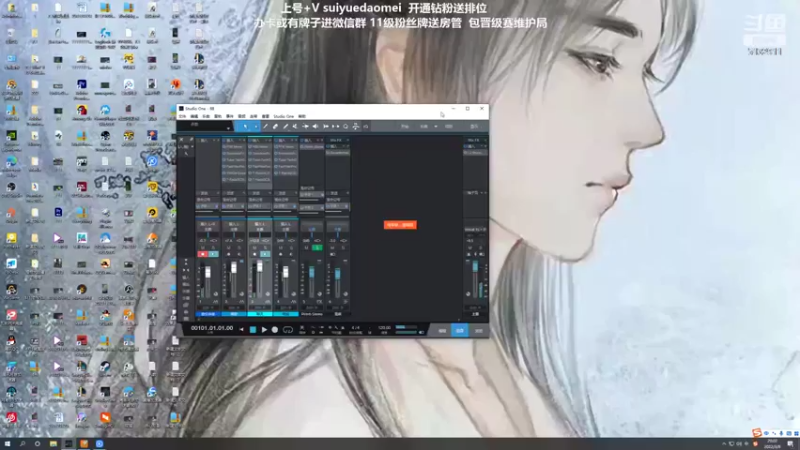800x450 pixels.
Task: Turn off the green Solo on channel 5
Action: pos(317,247)
